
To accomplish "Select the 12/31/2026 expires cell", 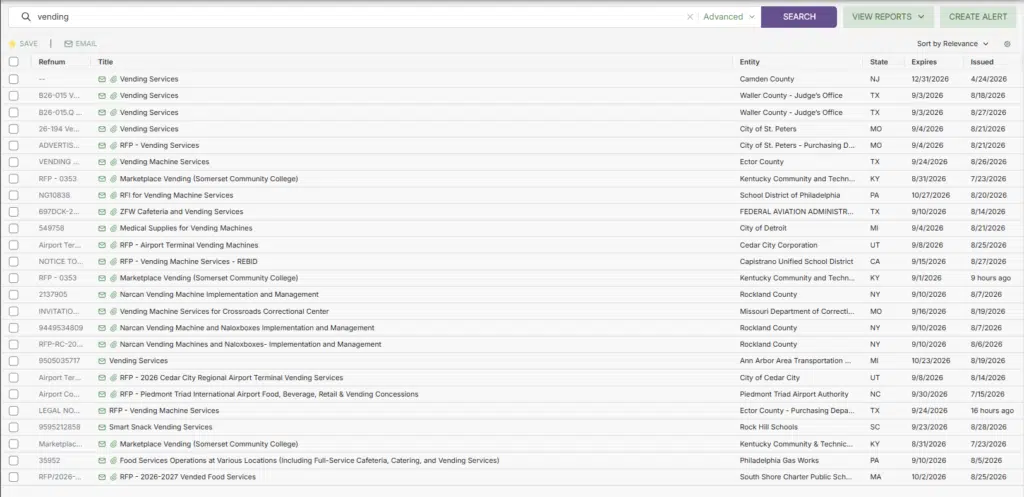I will [930, 79].
